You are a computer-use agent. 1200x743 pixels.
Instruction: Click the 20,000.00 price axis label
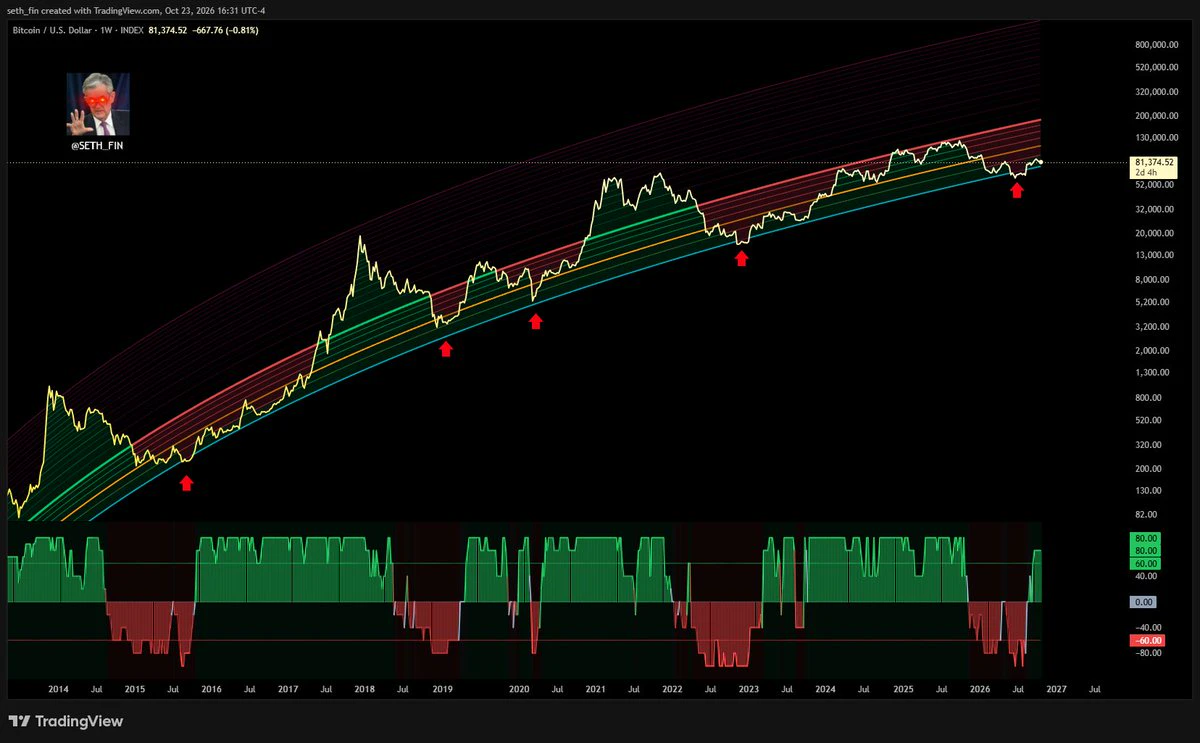coord(1155,233)
